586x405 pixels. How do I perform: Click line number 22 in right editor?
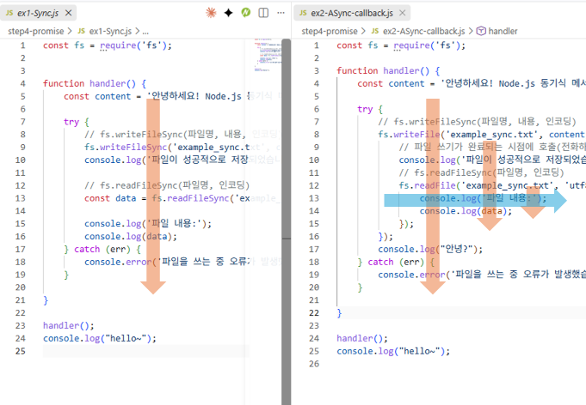coord(314,313)
